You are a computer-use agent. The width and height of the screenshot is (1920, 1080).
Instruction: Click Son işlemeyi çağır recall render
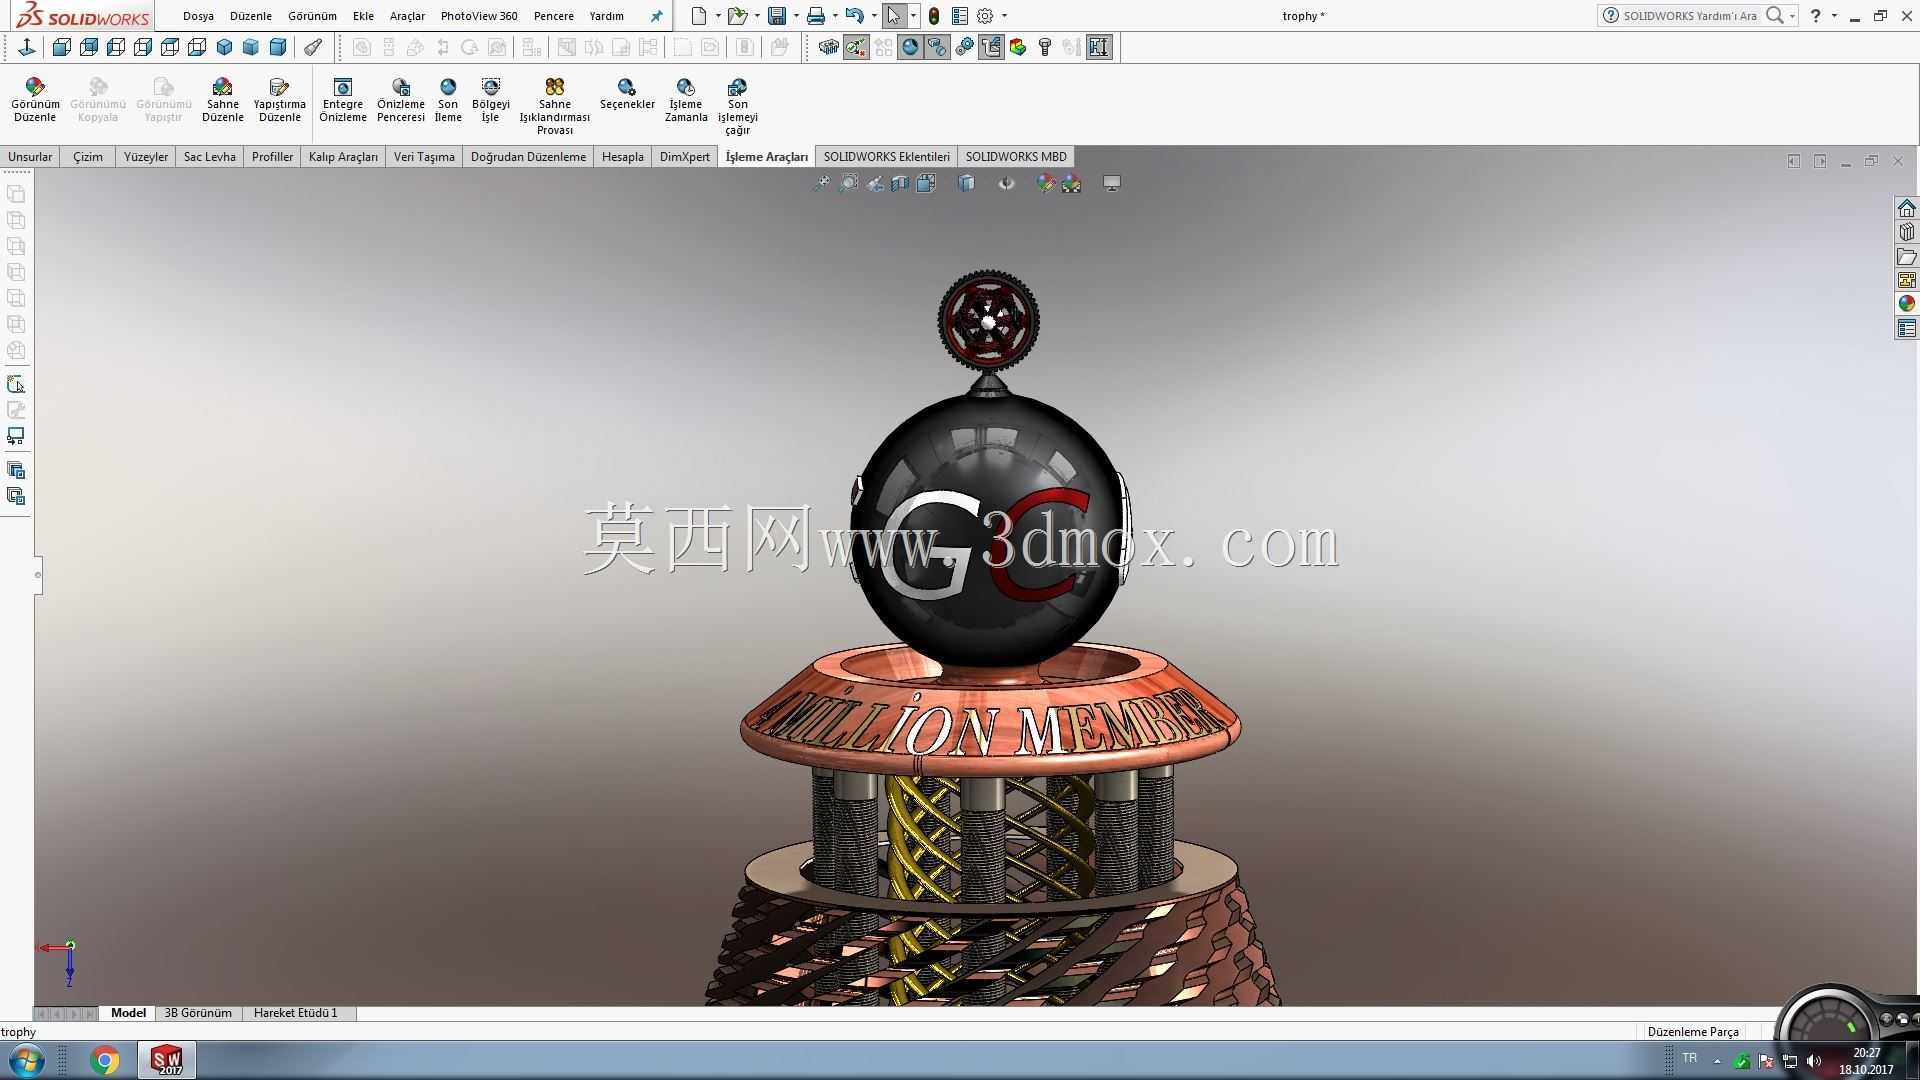pyautogui.click(x=738, y=106)
